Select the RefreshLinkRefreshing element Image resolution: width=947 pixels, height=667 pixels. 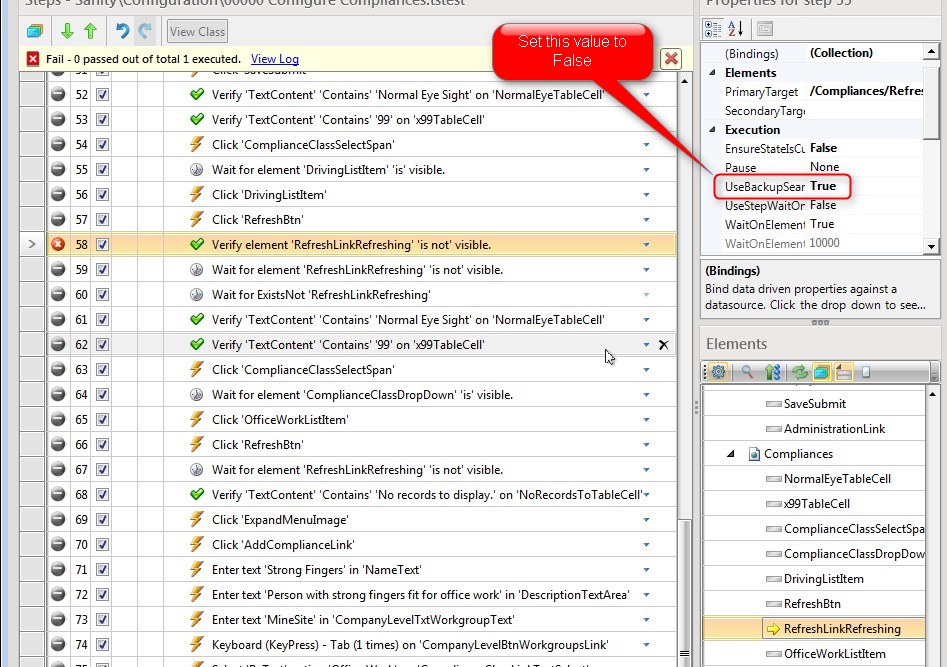[x=842, y=628]
